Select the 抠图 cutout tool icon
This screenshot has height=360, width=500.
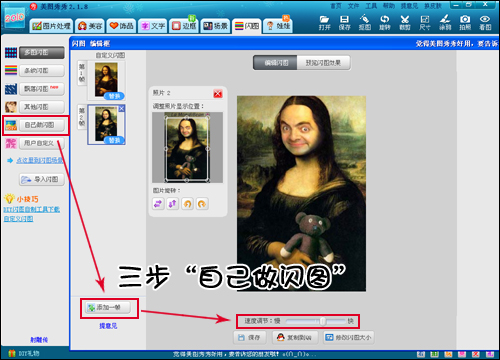point(364,23)
